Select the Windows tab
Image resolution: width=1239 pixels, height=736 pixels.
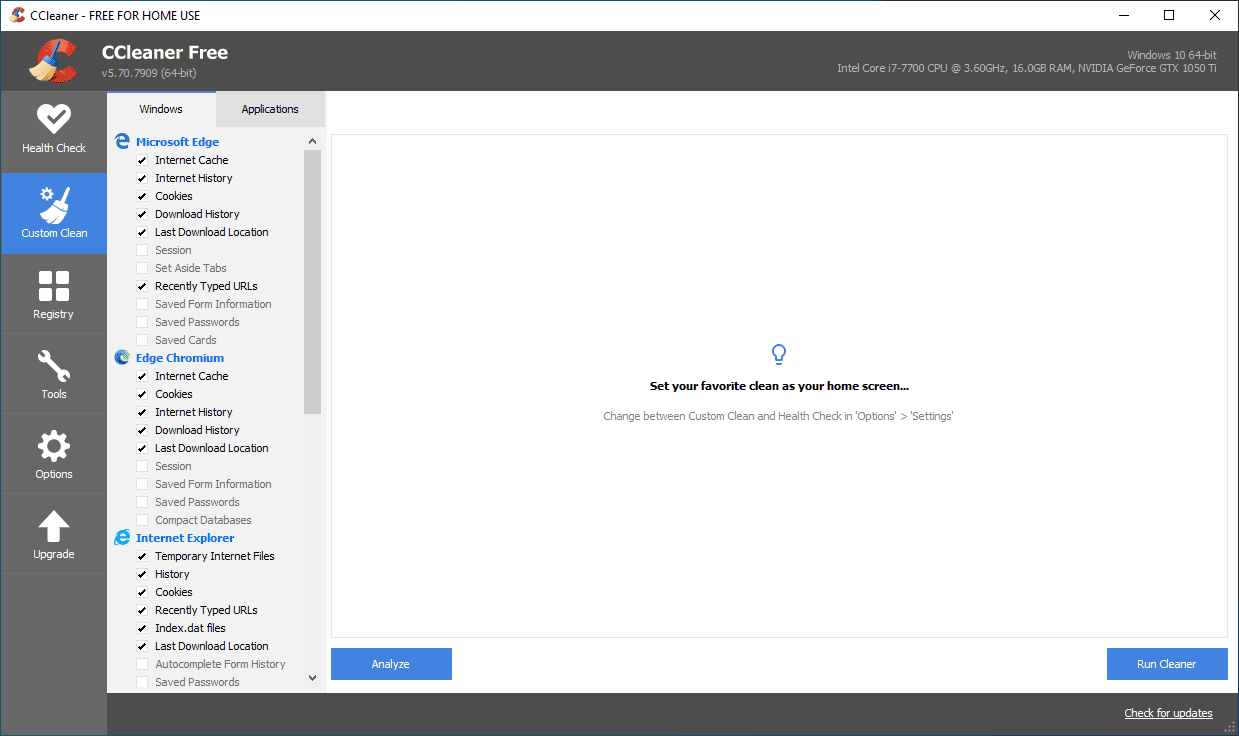161,108
